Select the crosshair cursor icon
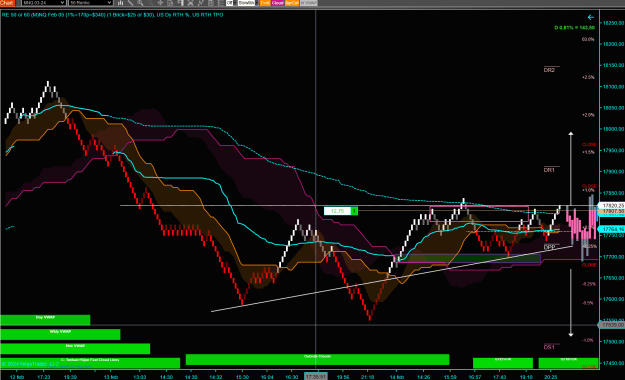625x380 pixels. click(160, 3)
